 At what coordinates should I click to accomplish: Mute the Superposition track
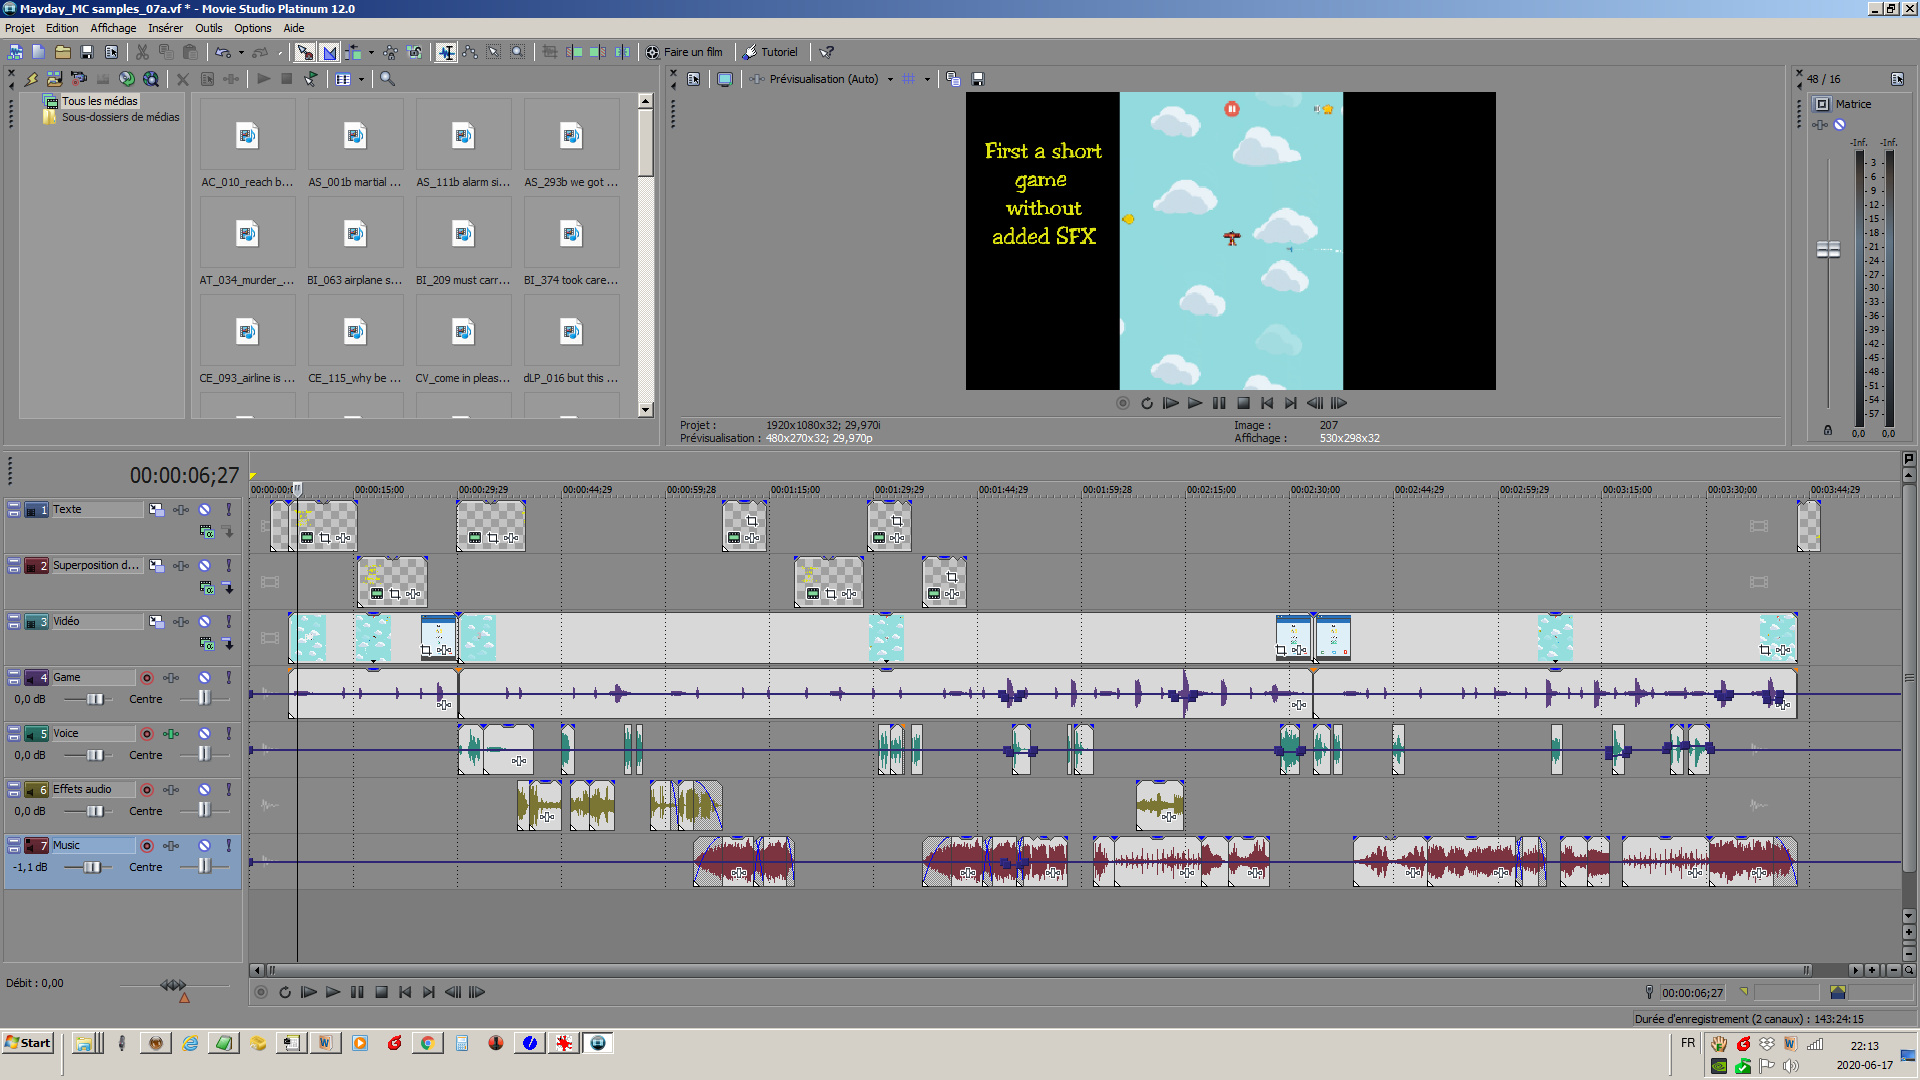[x=205, y=566]
